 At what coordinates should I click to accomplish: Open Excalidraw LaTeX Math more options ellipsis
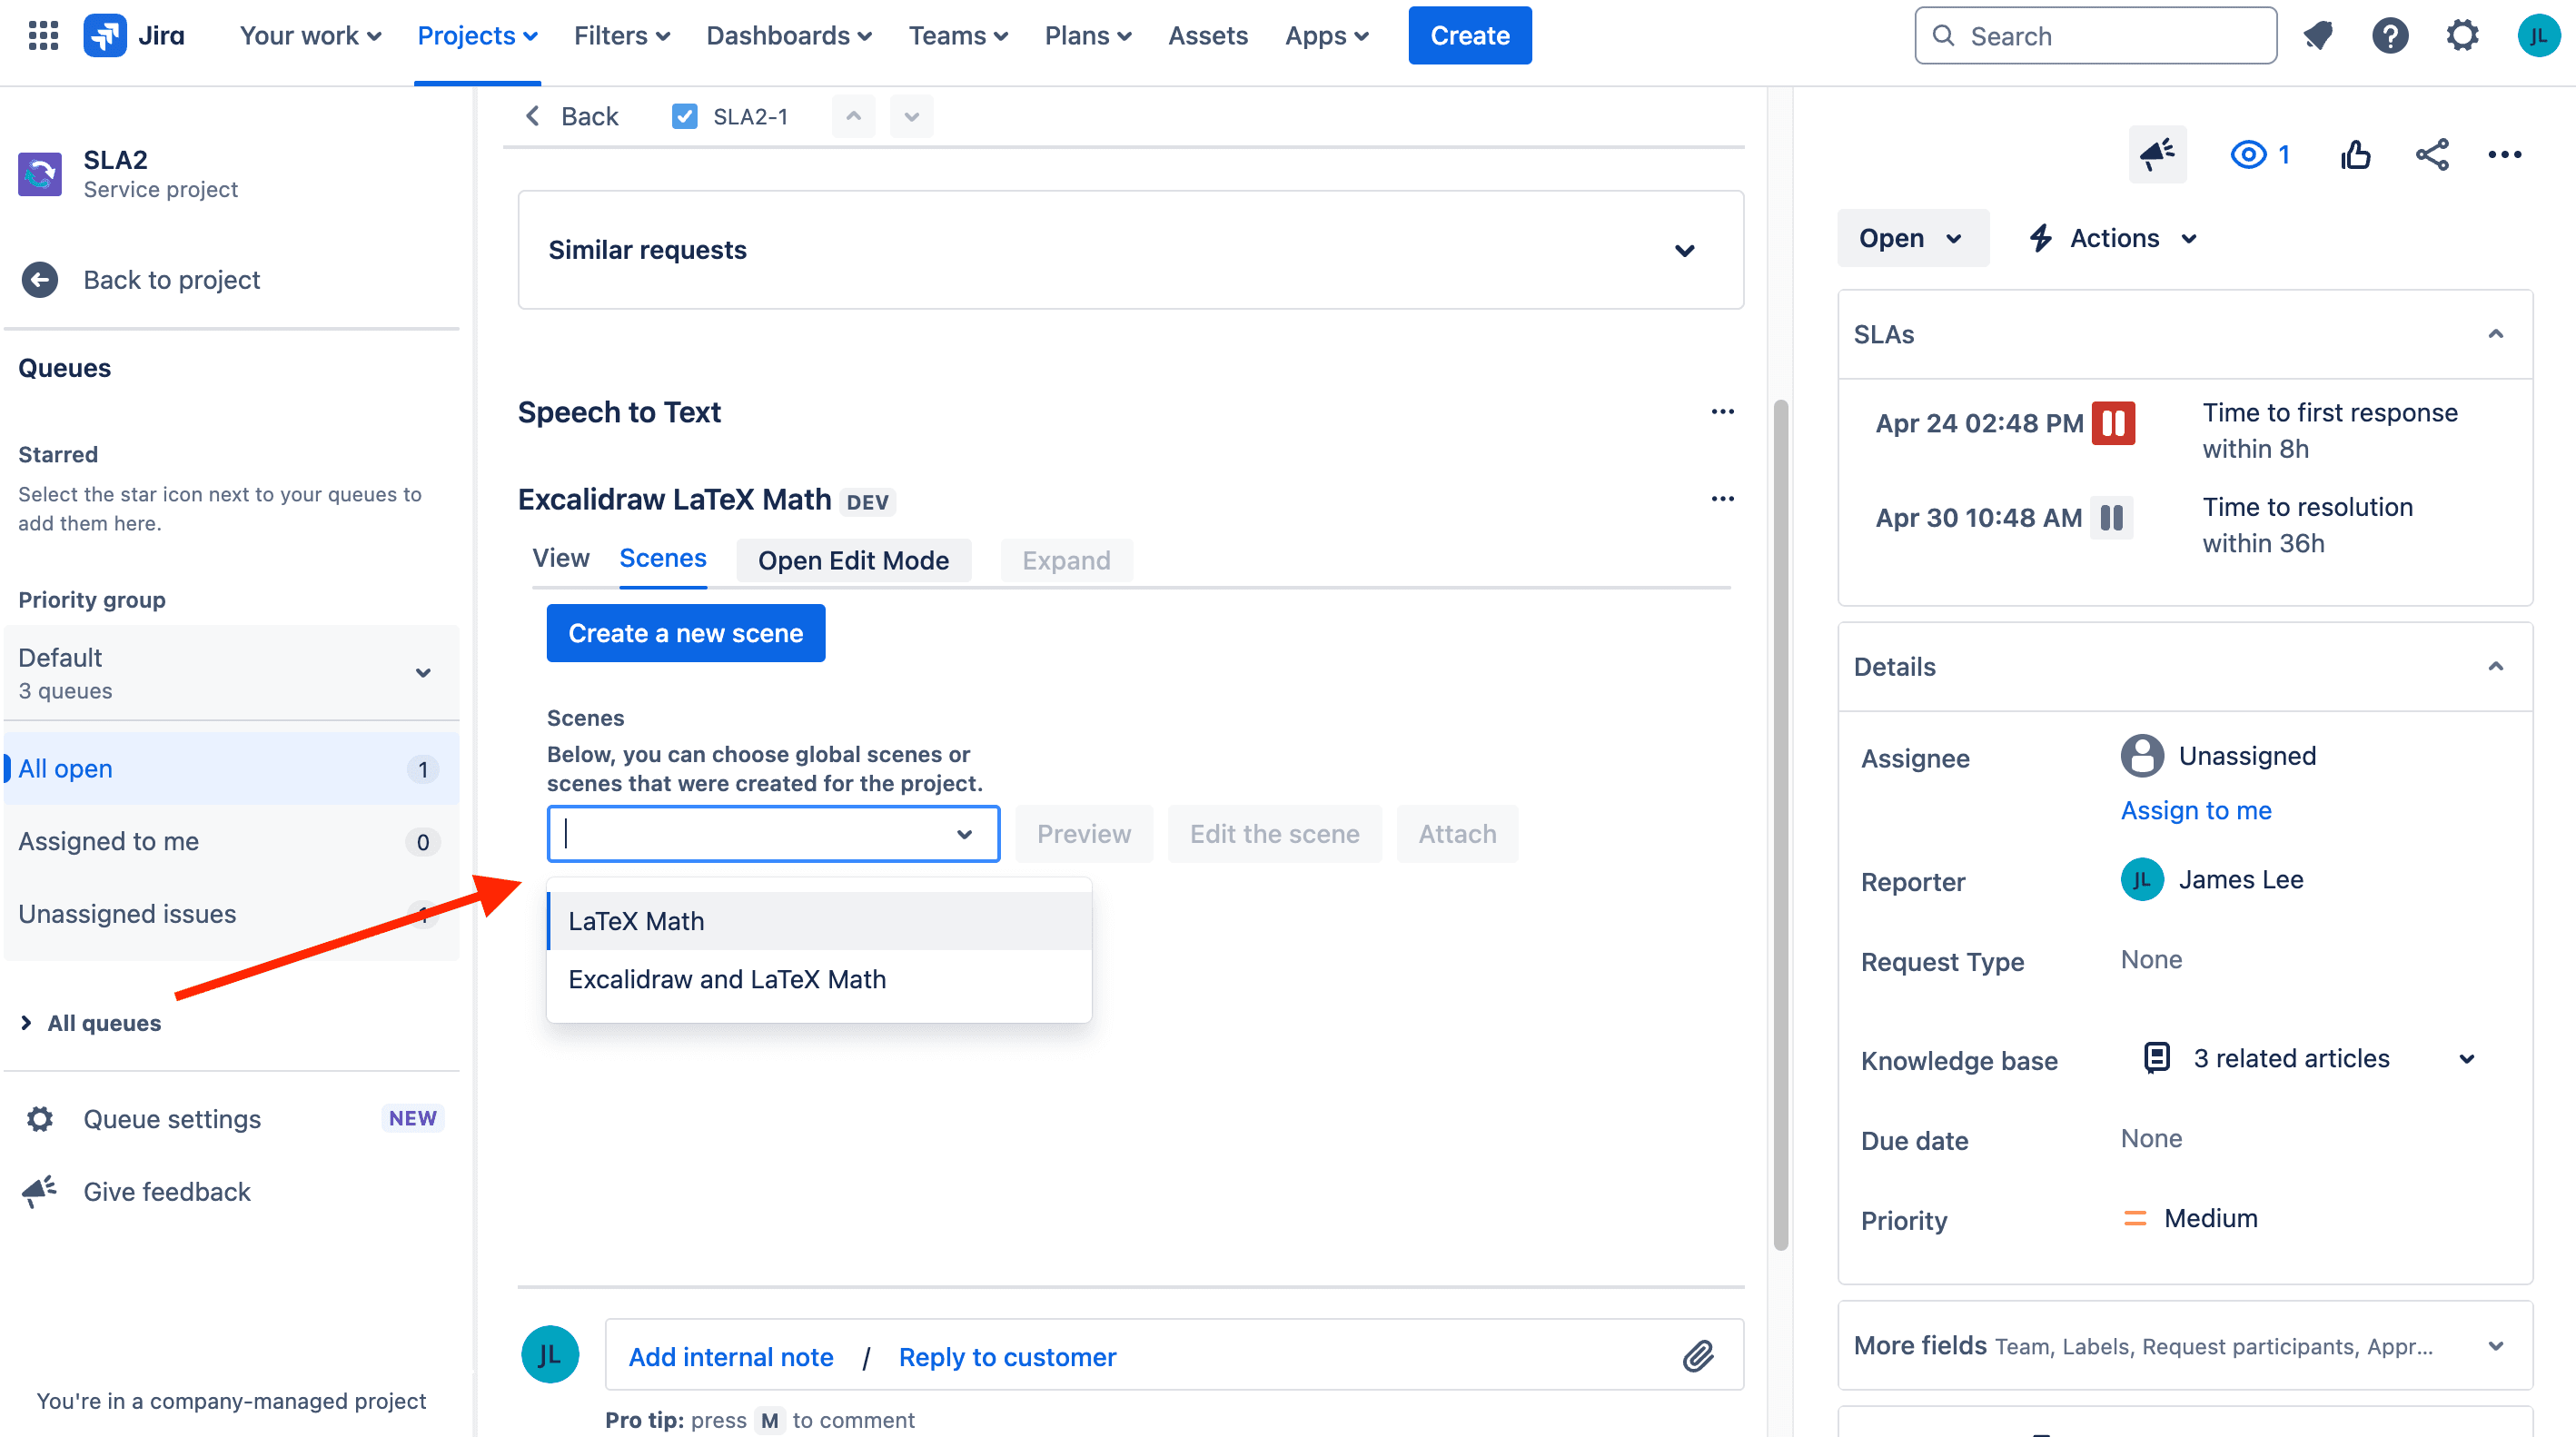[x=1722, y=499]
